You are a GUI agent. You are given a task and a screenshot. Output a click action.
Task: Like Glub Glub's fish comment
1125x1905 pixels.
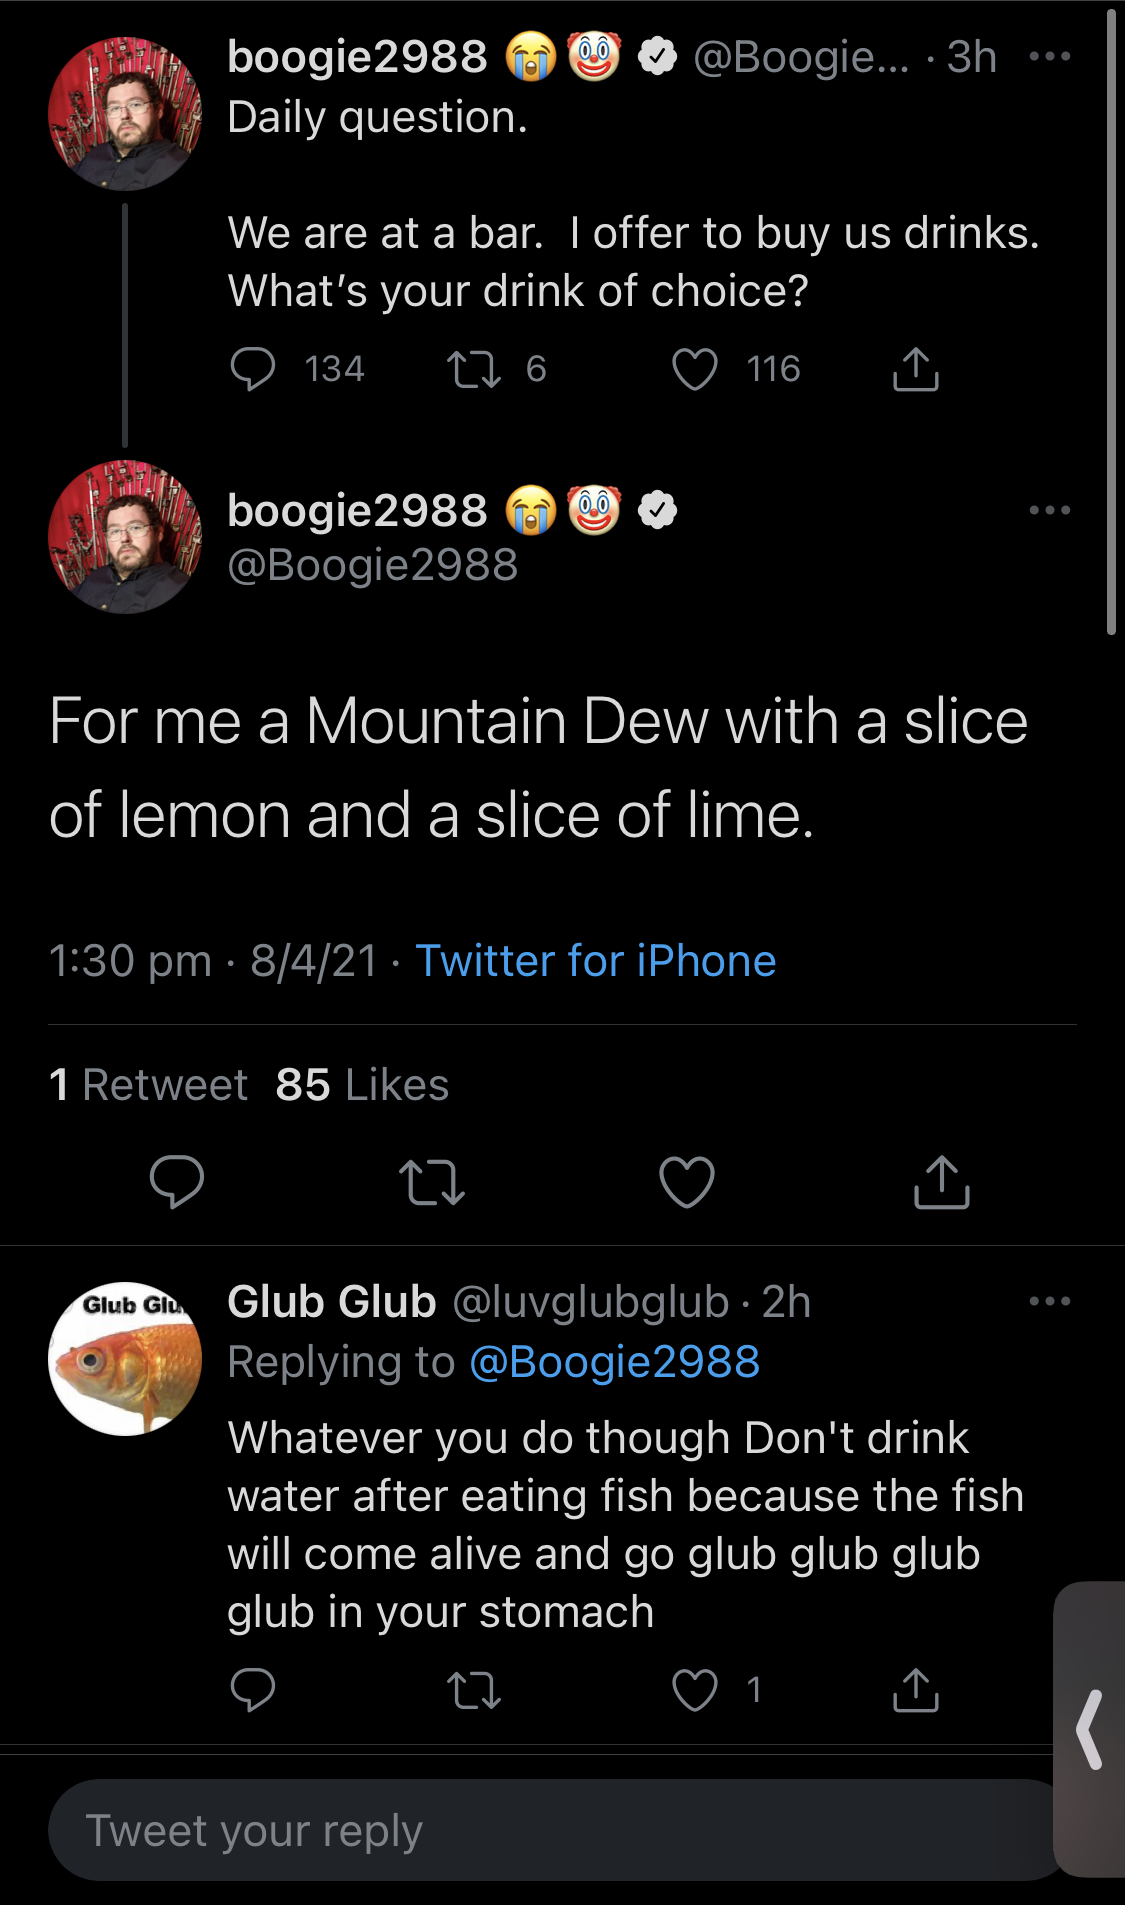(x=694, y=1690)
